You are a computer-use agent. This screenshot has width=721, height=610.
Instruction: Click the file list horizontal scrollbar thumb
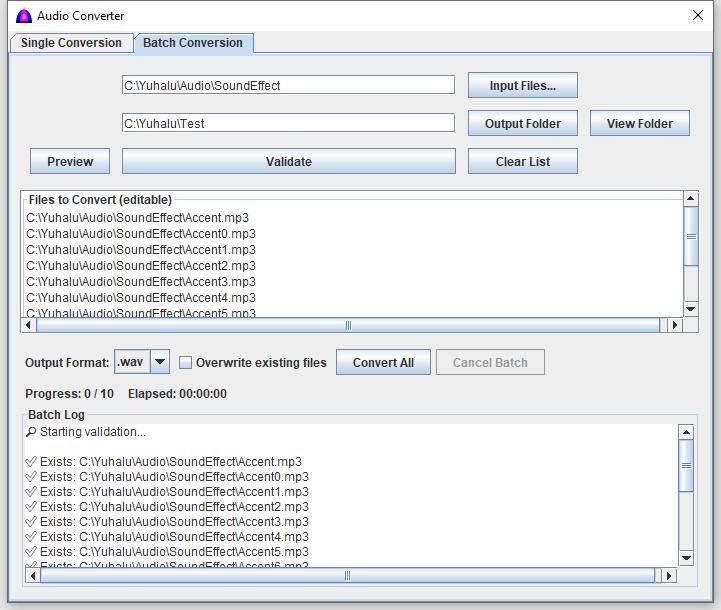(348, 325)
